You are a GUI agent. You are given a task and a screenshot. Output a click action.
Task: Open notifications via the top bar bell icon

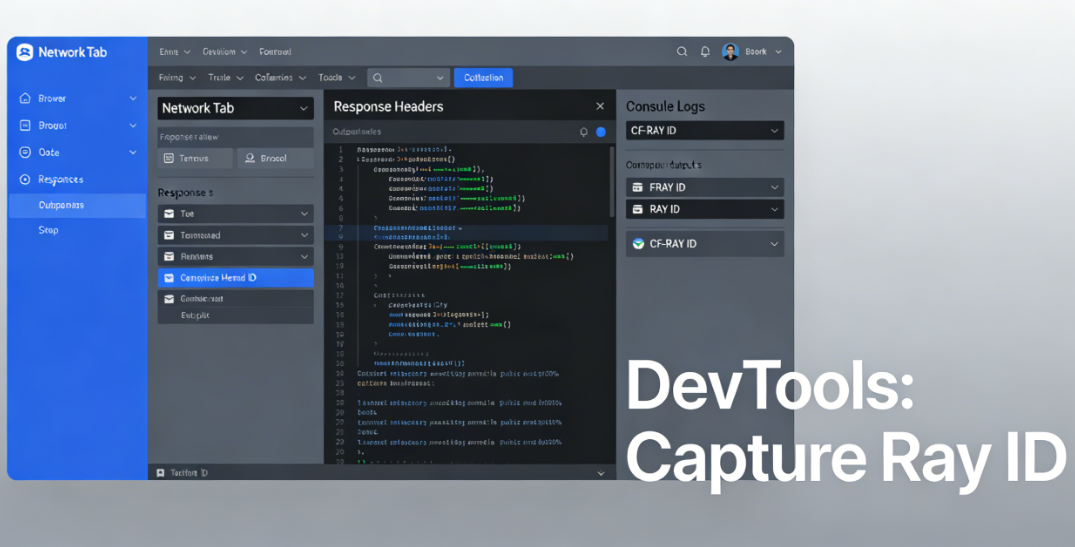coord(705,52)
